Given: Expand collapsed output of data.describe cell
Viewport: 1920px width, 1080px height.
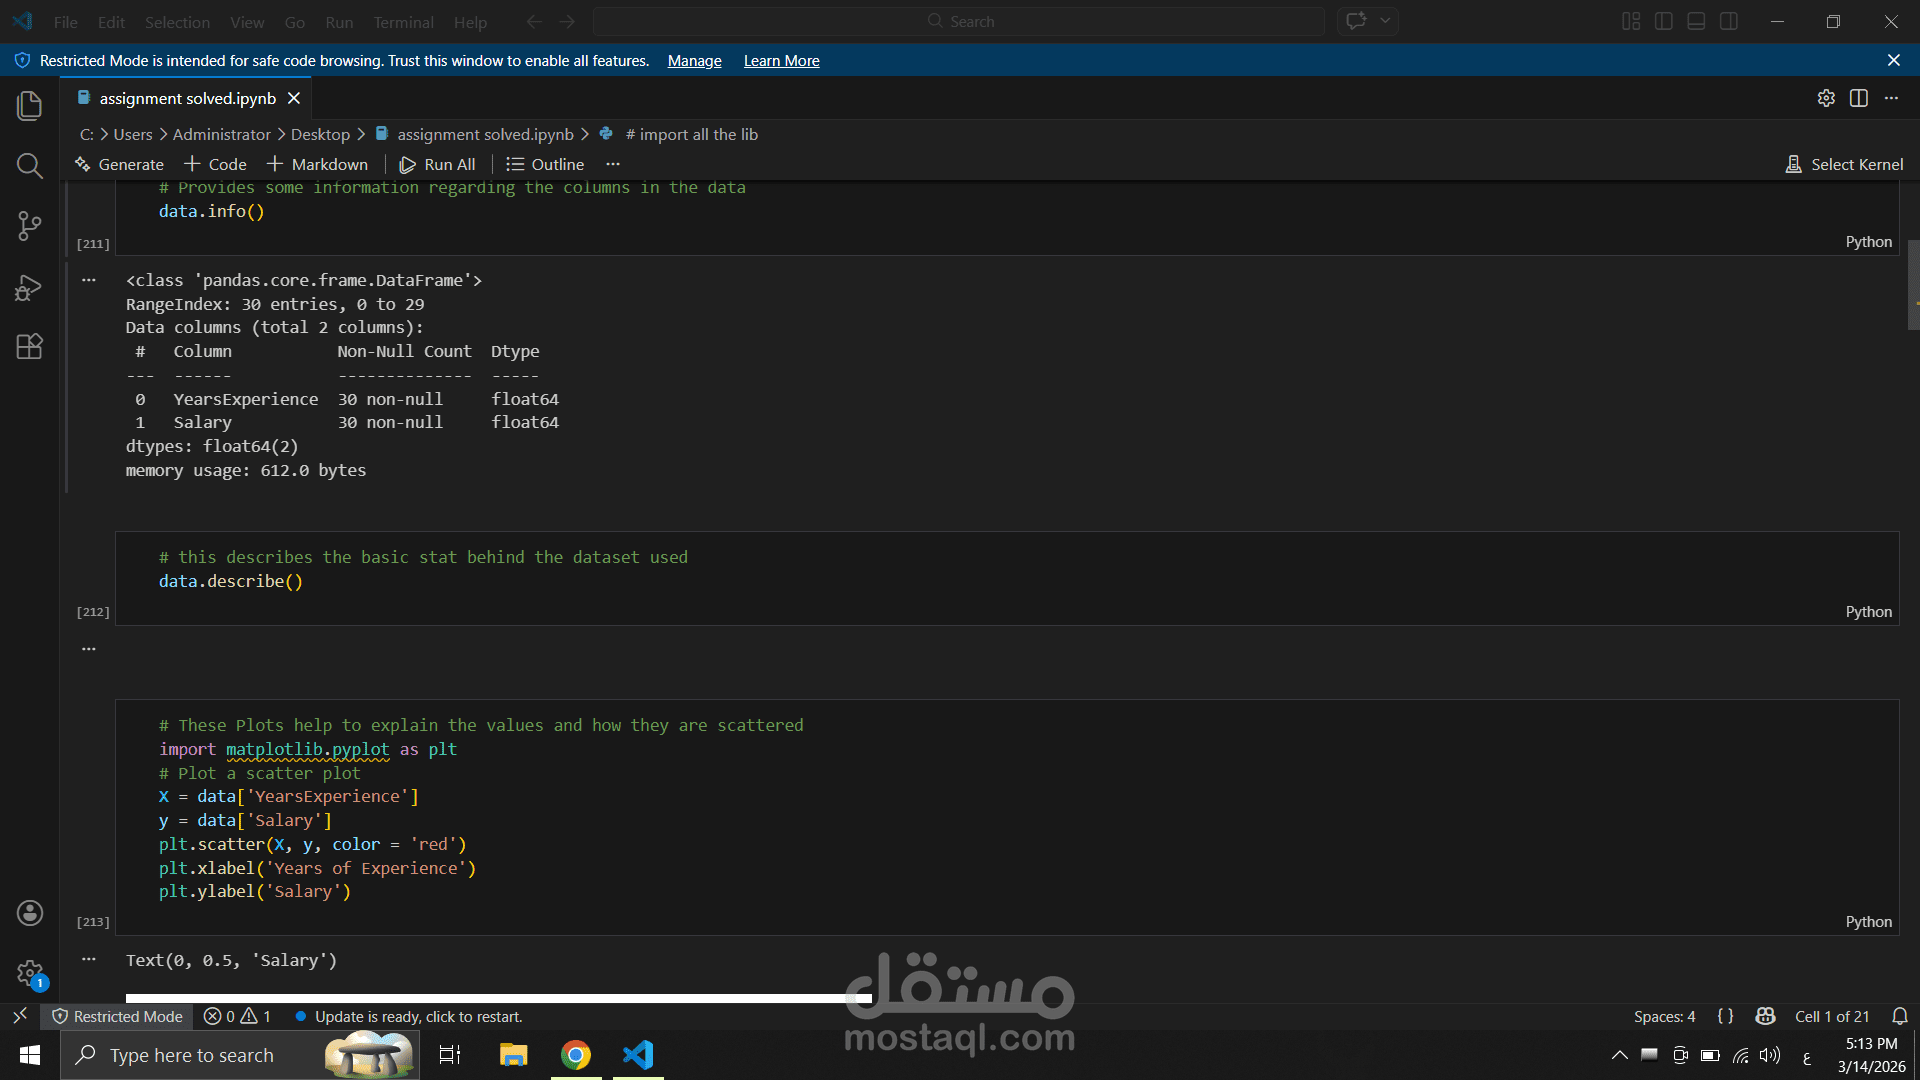Looking at the screenshot, I should tap(89, 649).
